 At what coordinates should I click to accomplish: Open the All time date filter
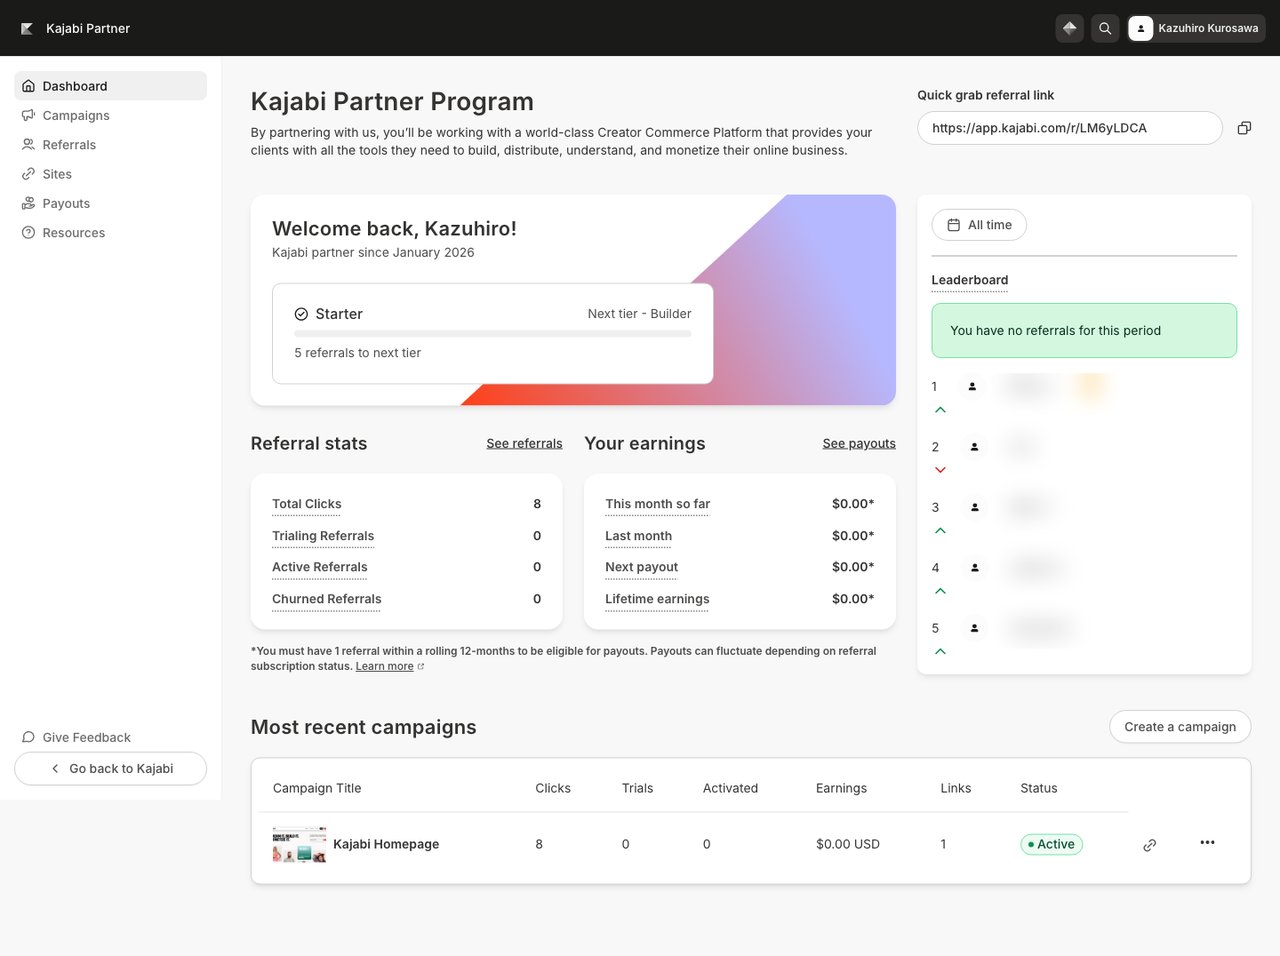pyautogui.click(x=979, y=225)
